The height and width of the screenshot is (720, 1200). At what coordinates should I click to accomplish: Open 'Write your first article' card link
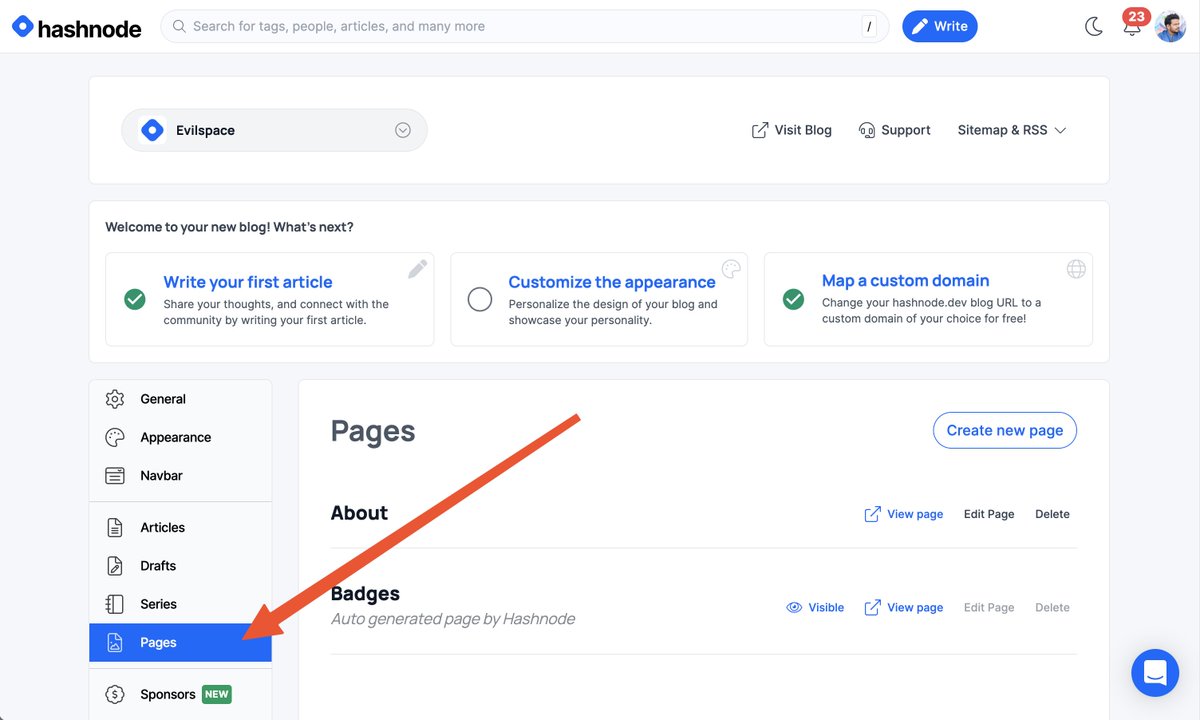click(248, 282)
